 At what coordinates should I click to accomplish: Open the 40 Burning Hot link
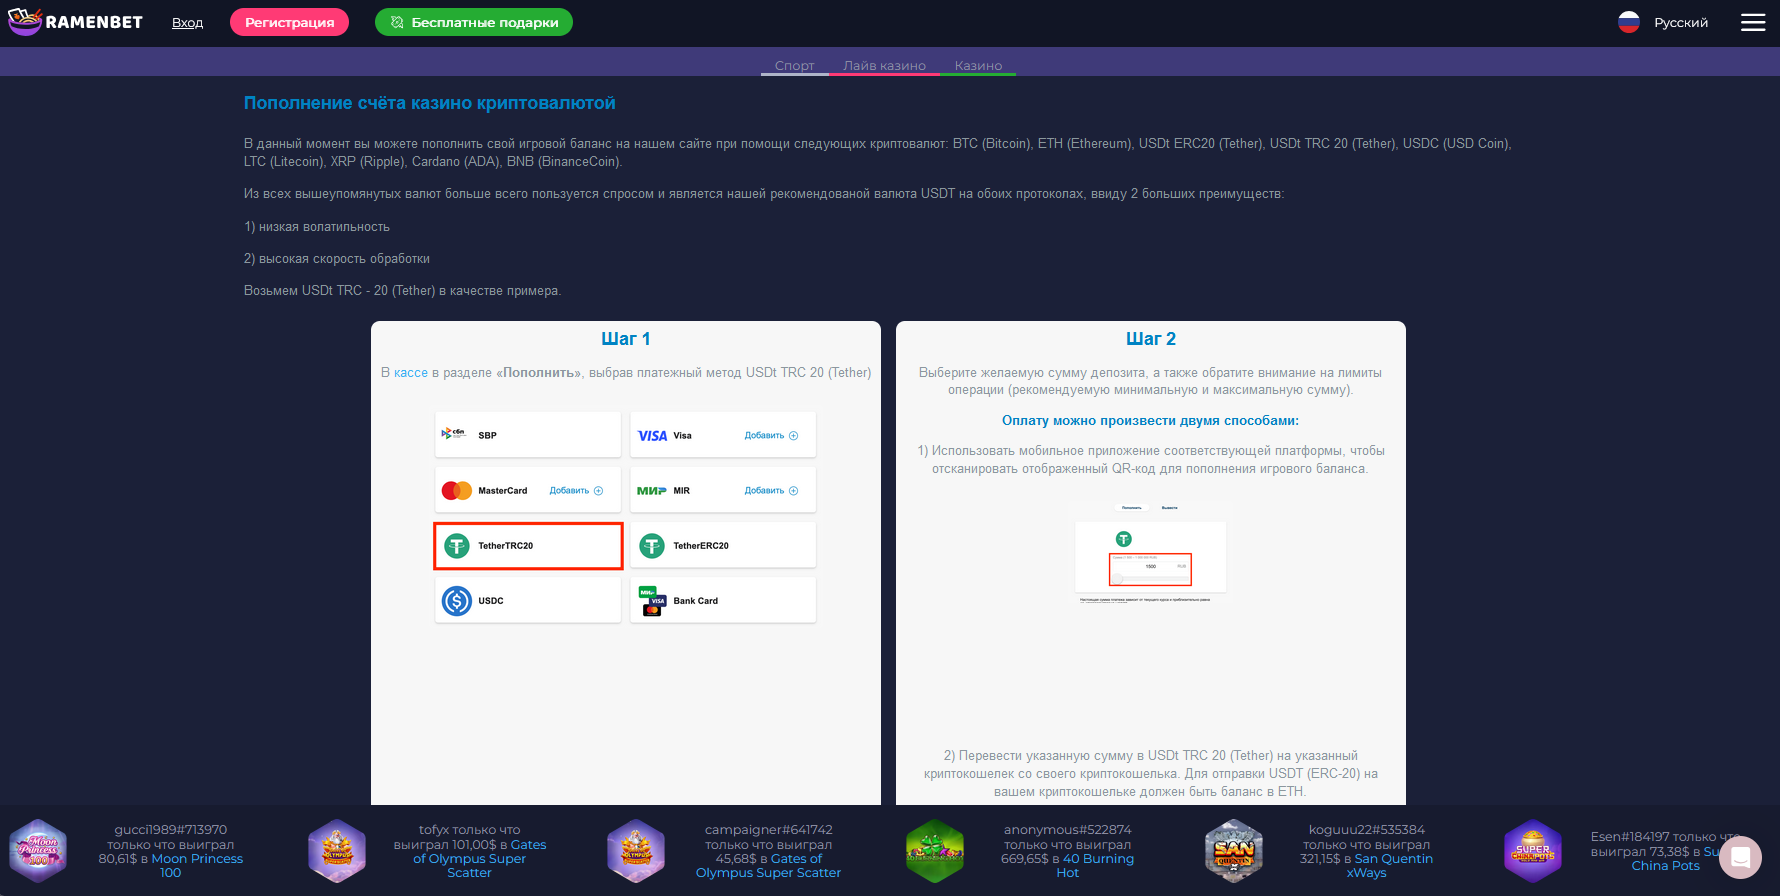point(1096,865)
